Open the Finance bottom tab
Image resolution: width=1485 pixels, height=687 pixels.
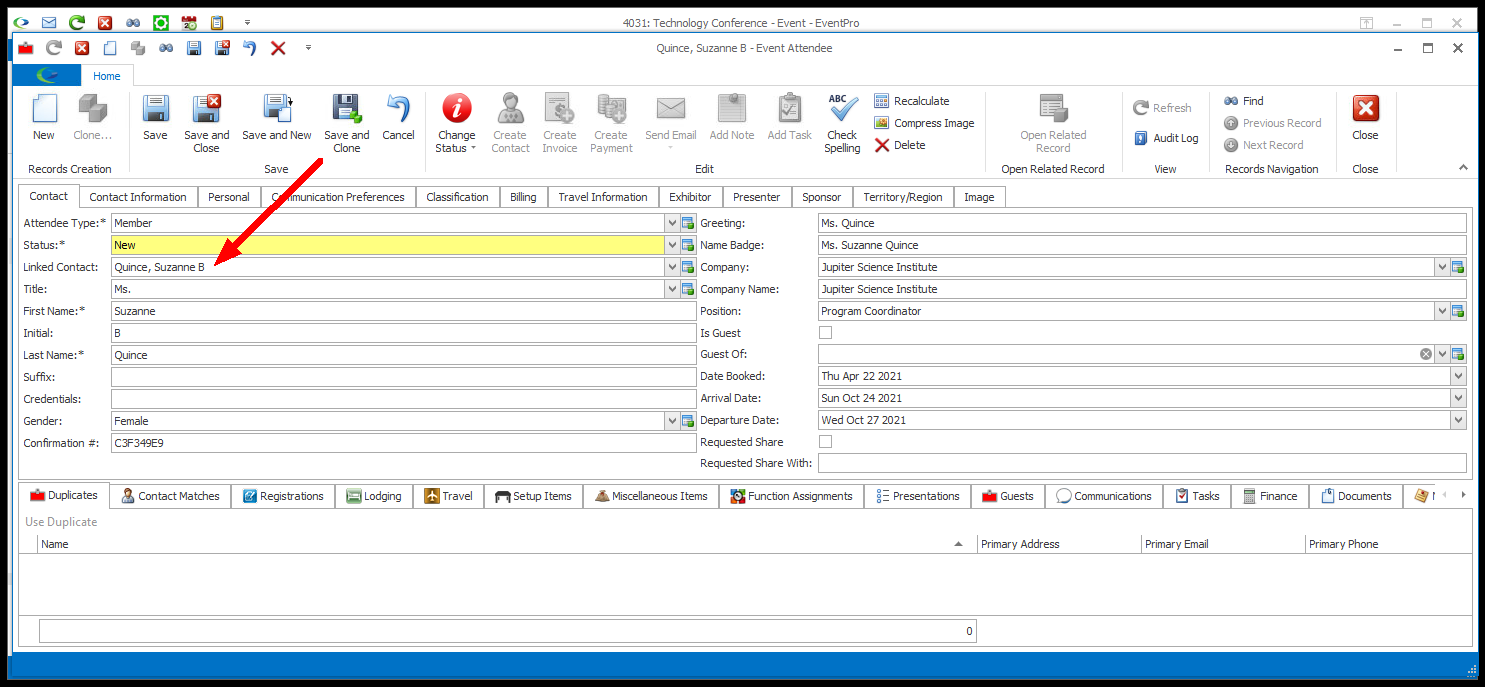click(1270, 496)
